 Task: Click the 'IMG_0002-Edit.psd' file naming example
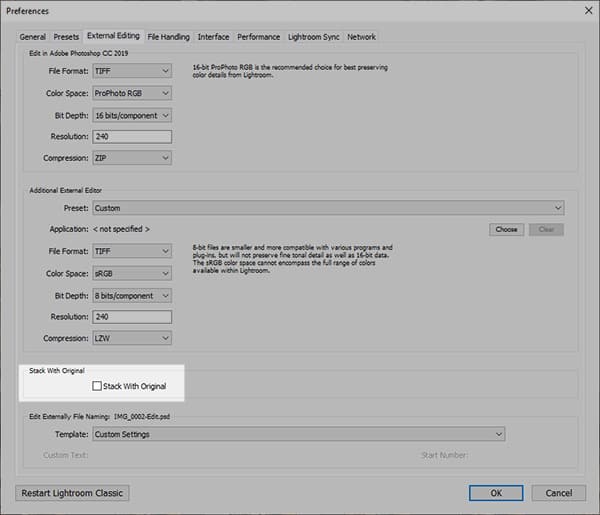(142, 416)
